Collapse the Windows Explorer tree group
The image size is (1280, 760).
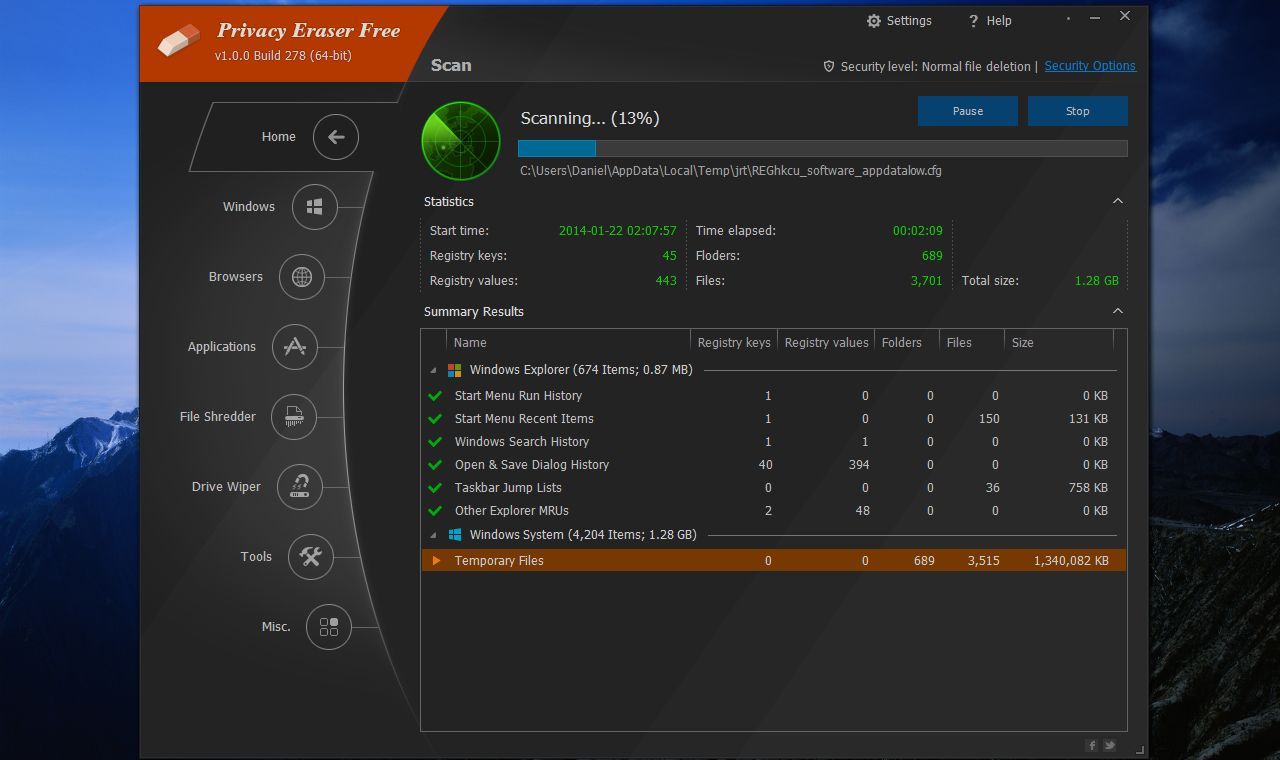[x=434, y=371]
